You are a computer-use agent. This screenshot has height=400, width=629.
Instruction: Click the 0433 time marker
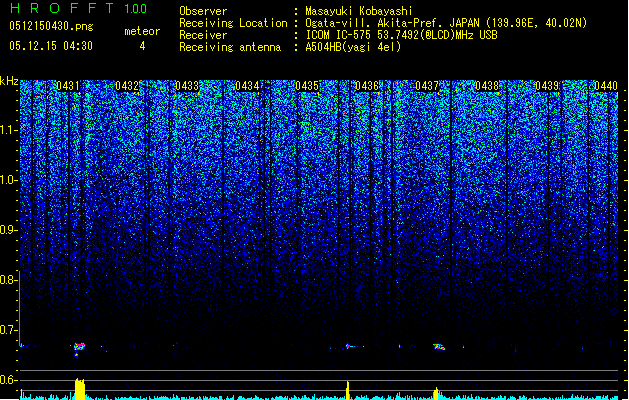pyautogui.click(x=187, y=86)
